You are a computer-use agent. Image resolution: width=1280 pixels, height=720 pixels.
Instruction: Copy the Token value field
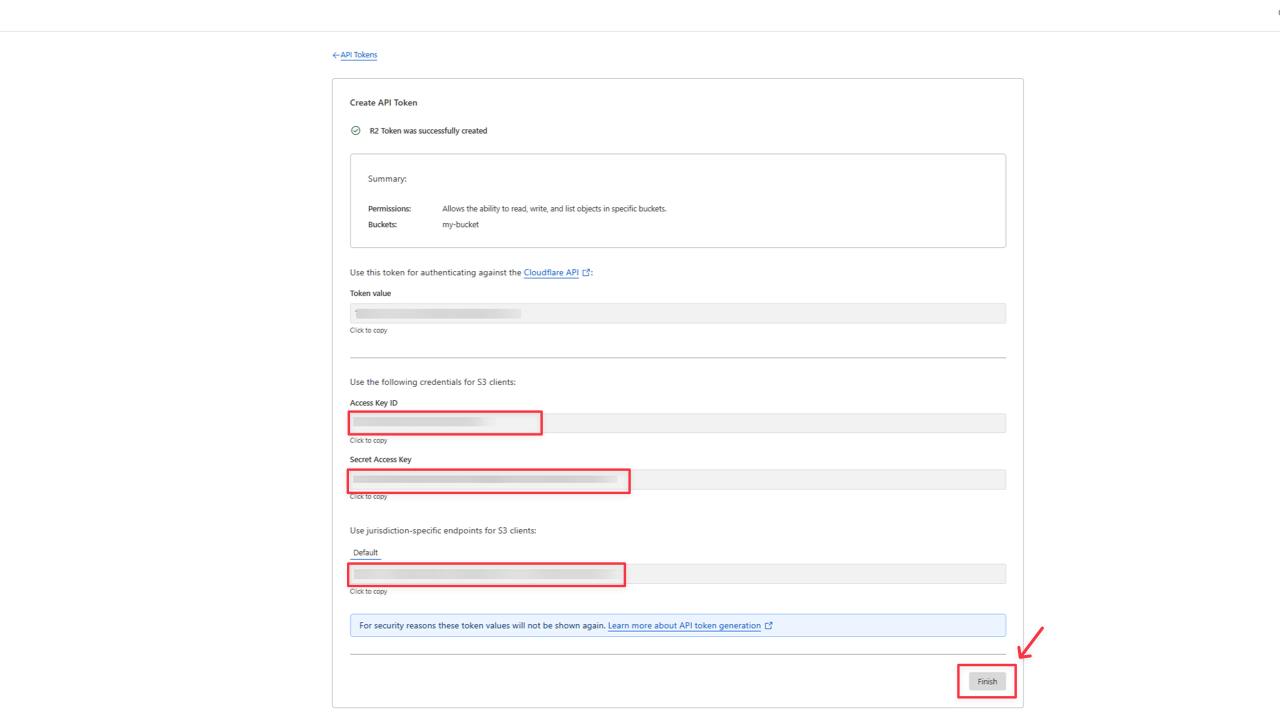pos(677,313)
